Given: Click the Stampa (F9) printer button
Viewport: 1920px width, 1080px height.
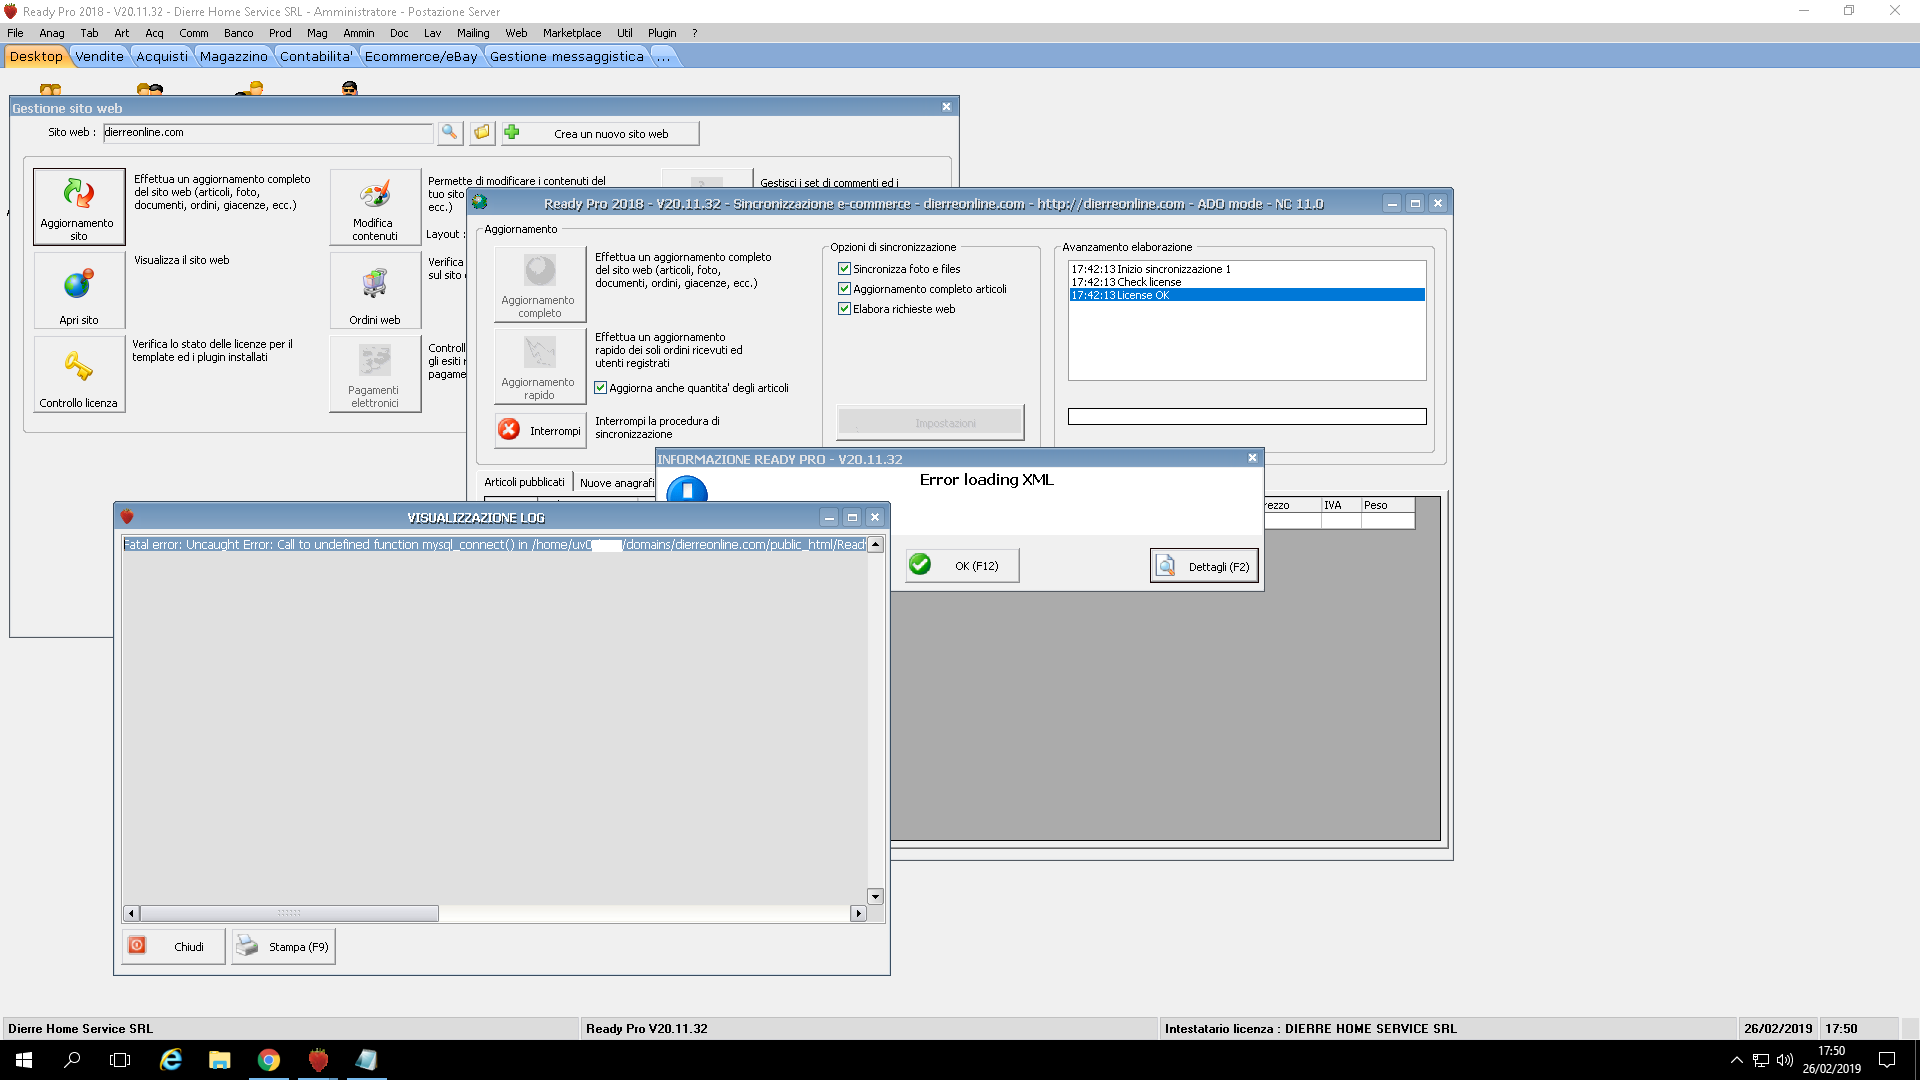Looking at the screenshot, I should (283, 946).
